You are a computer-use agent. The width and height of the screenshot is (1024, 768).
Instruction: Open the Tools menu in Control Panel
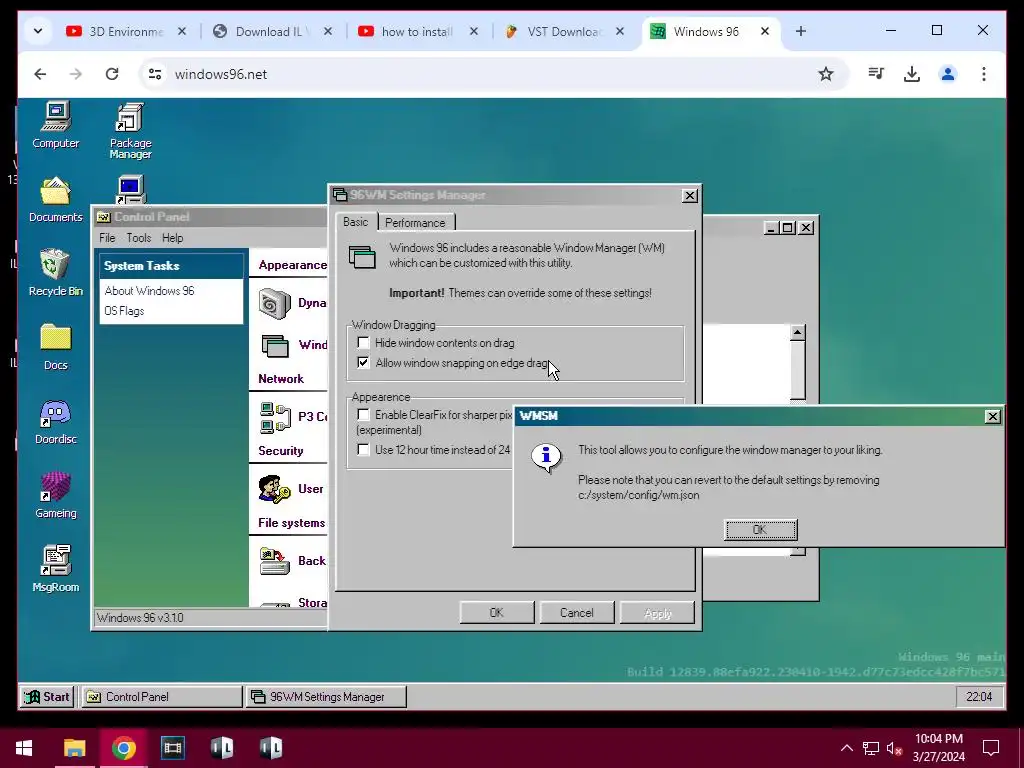pos(138,238)
